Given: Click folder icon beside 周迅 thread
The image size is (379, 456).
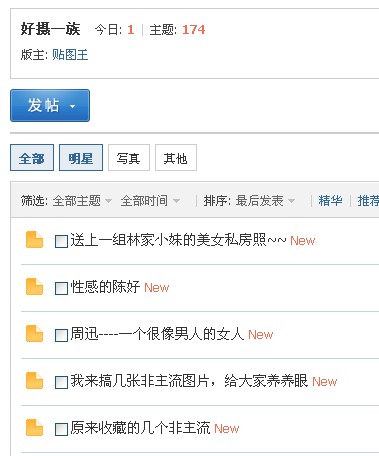Looking at the screenshot, I should pyautogui.click(x=34, y=334).
